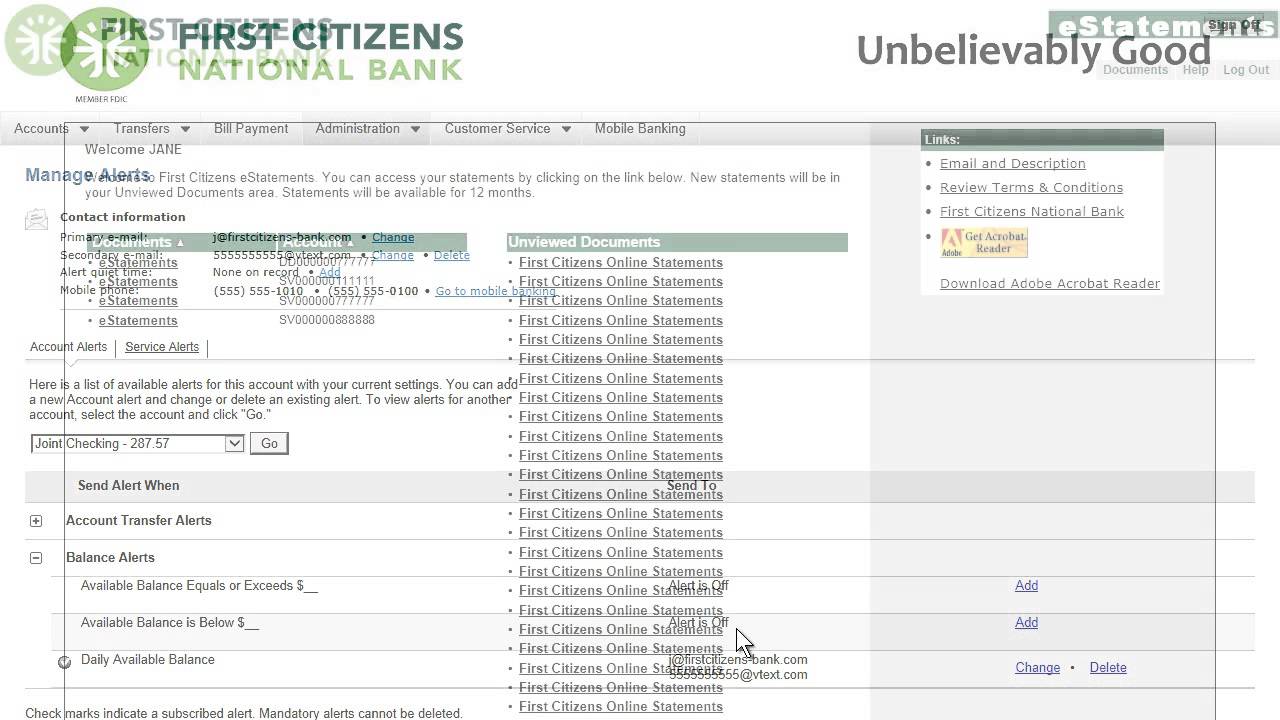The width and height of the screenshot is (1280, 720).
Task: Open the Bill Payment menu
Action: pos(251,128)
